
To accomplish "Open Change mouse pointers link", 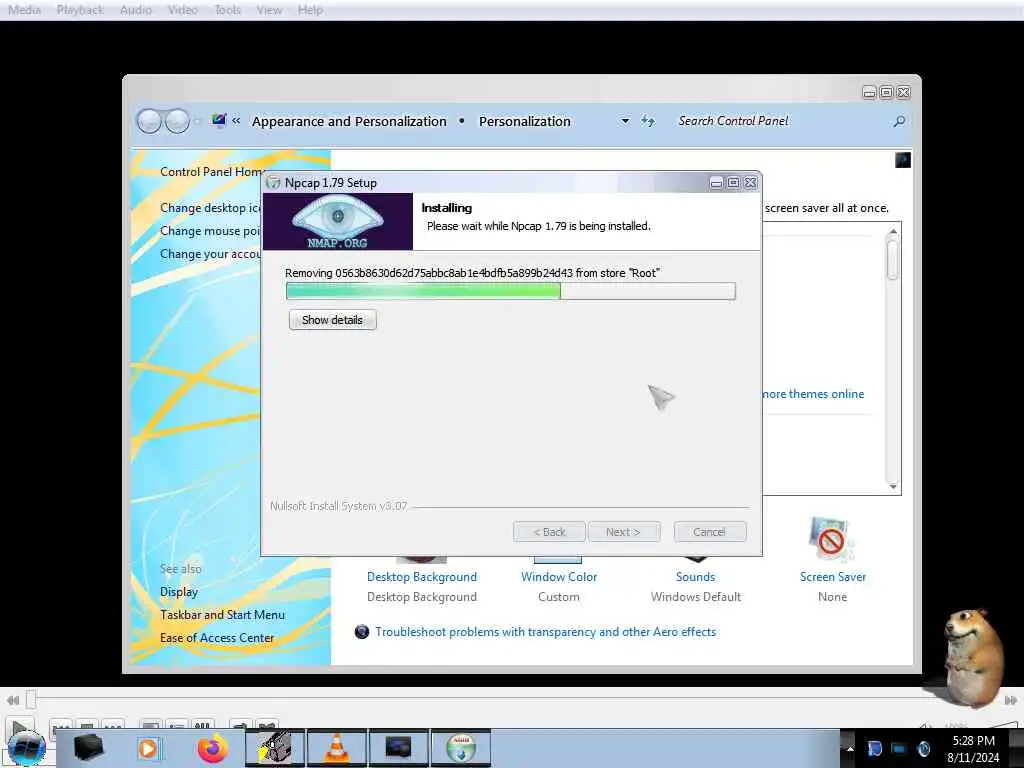I will click(210, 231).
